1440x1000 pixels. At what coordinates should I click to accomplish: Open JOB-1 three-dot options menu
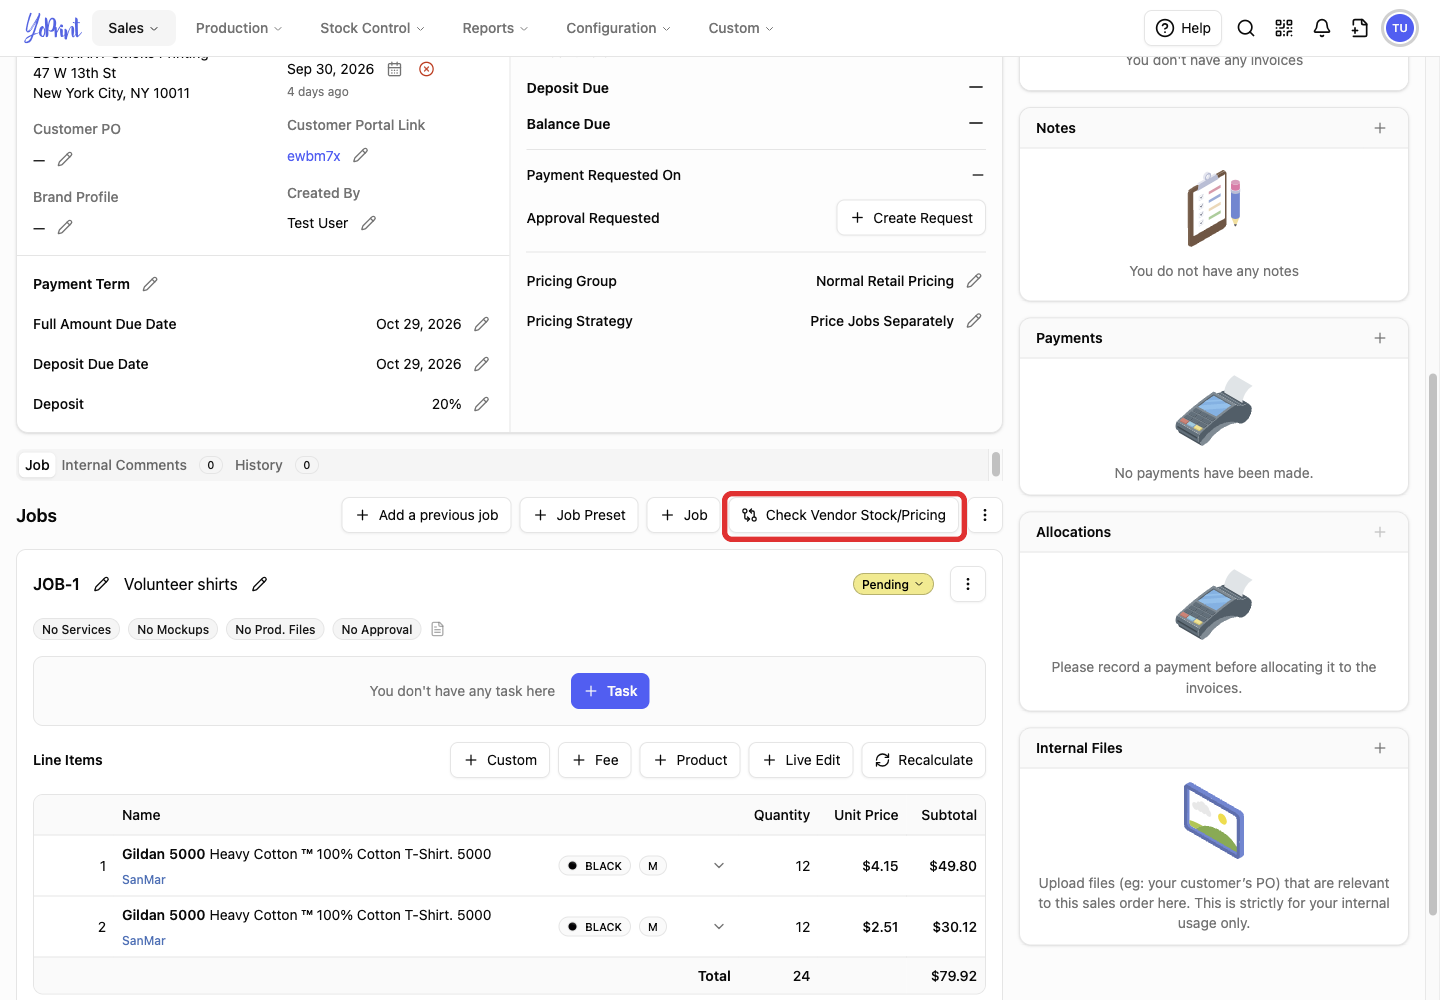click(x=968, y=584)
